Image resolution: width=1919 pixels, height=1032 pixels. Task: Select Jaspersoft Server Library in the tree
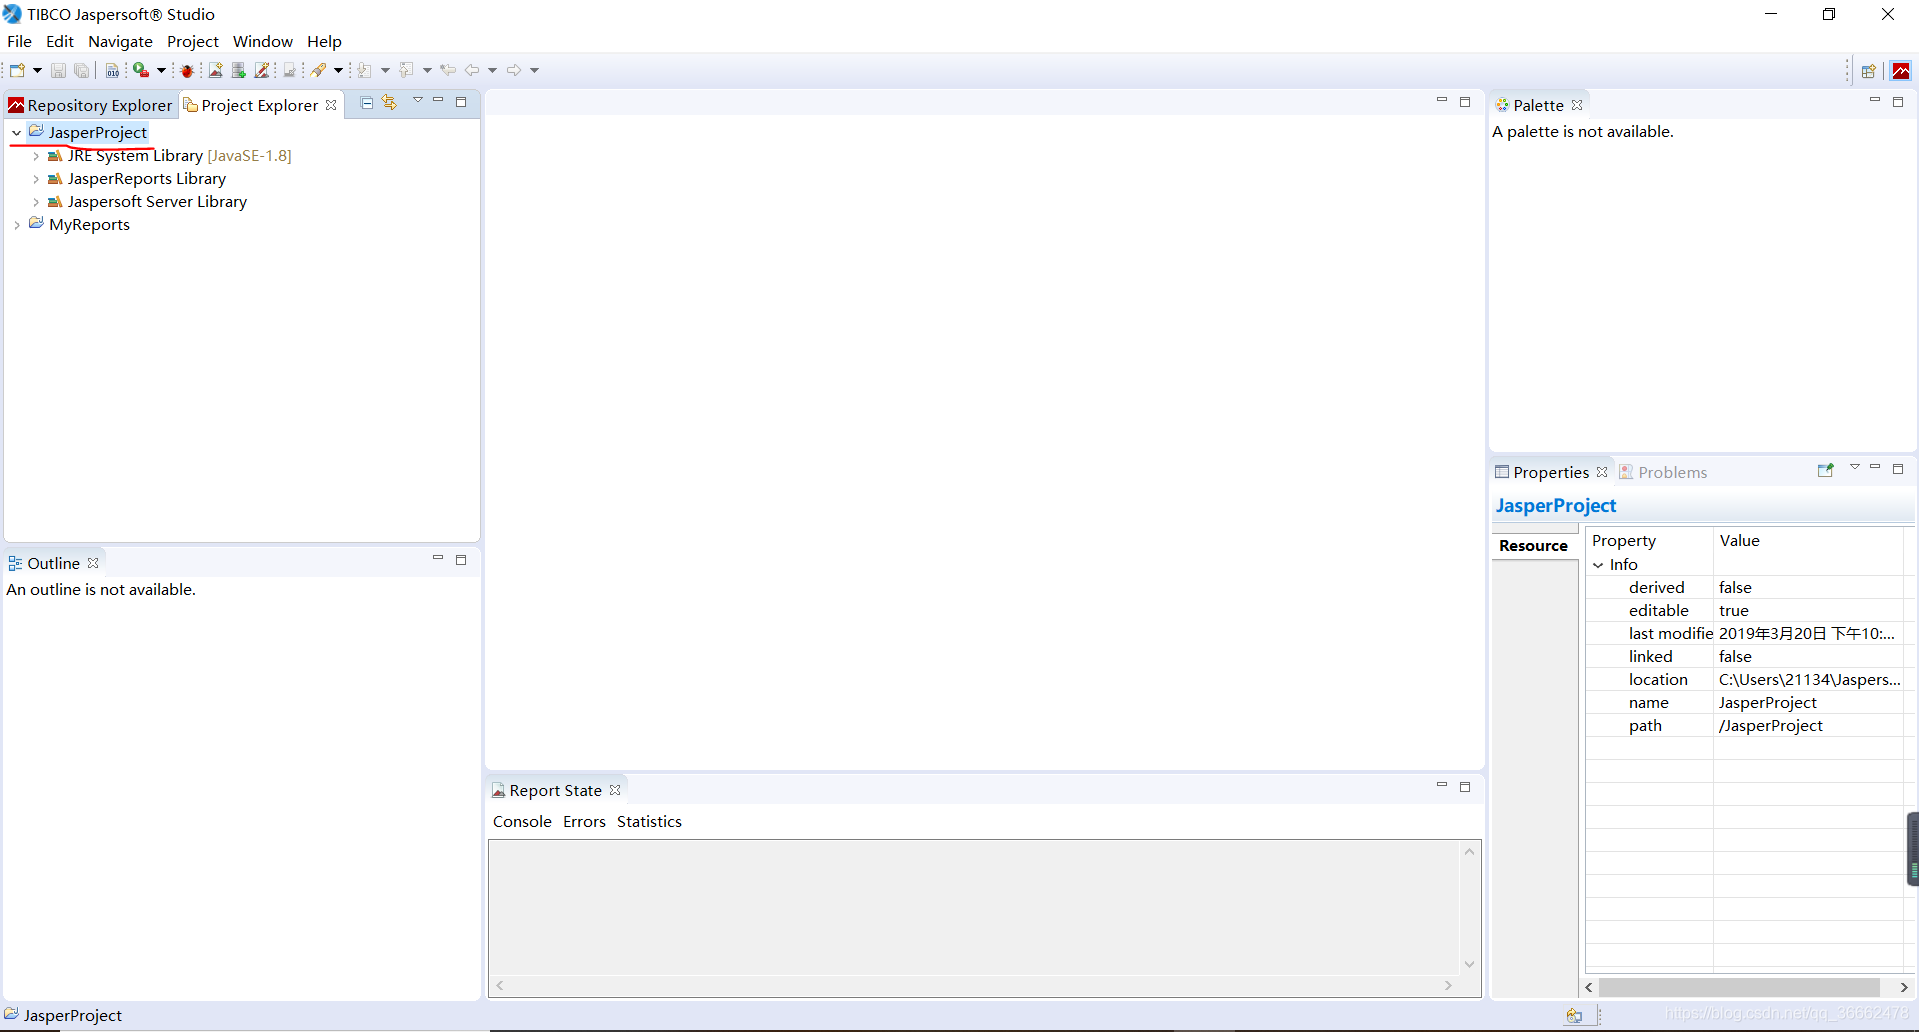pos(157,202)
